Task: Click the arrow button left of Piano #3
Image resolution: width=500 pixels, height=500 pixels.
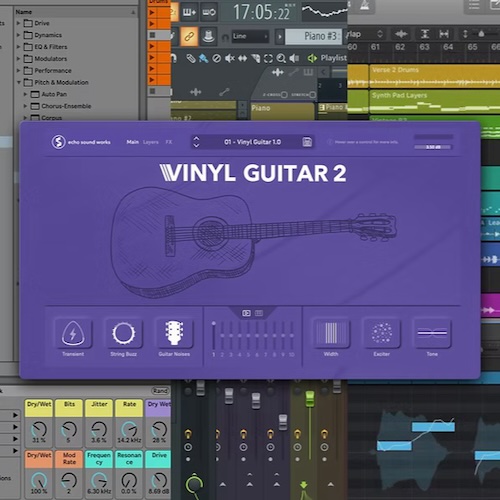Action: click(279, 36)
